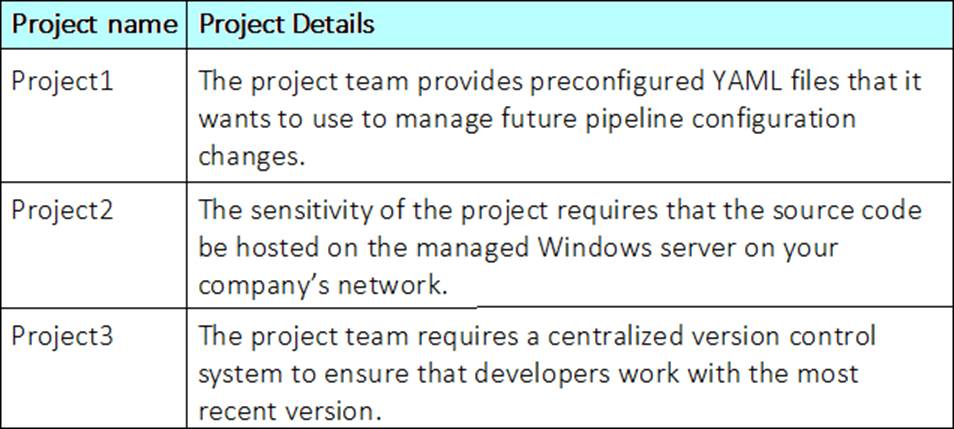The width and height of the screenshot is (954, 429).
Task: Click the "Project name" column header
Action: coord(92,24)
